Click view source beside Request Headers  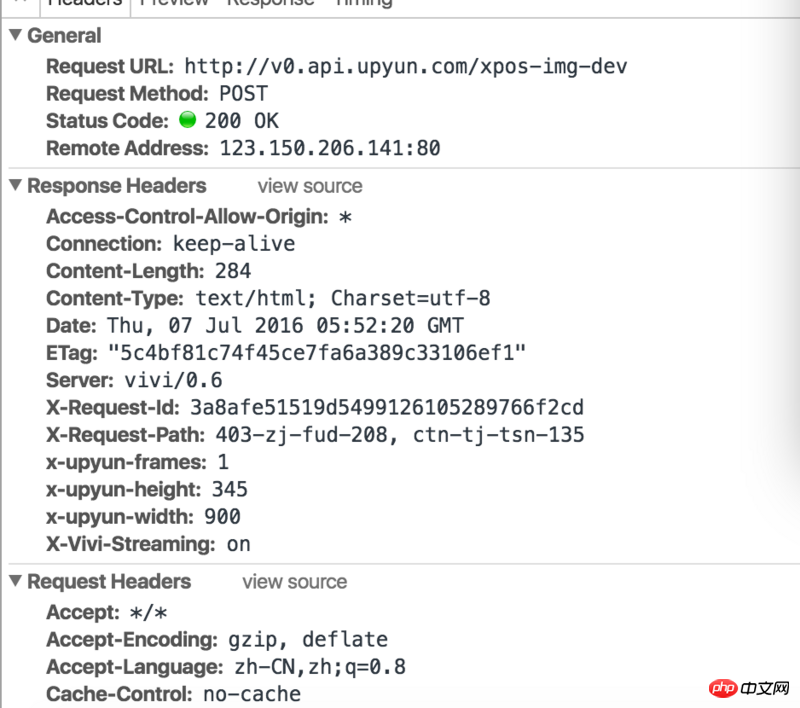[x=294, y=582]
